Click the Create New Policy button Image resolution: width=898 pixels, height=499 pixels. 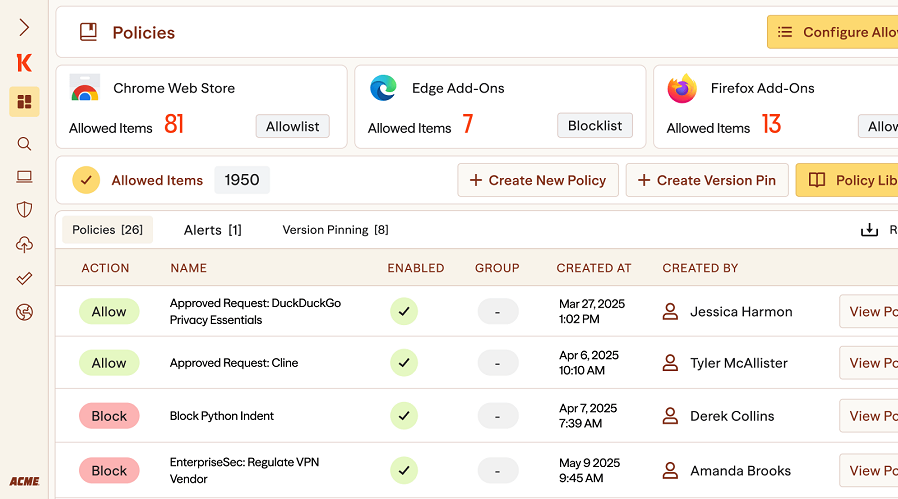537,180
